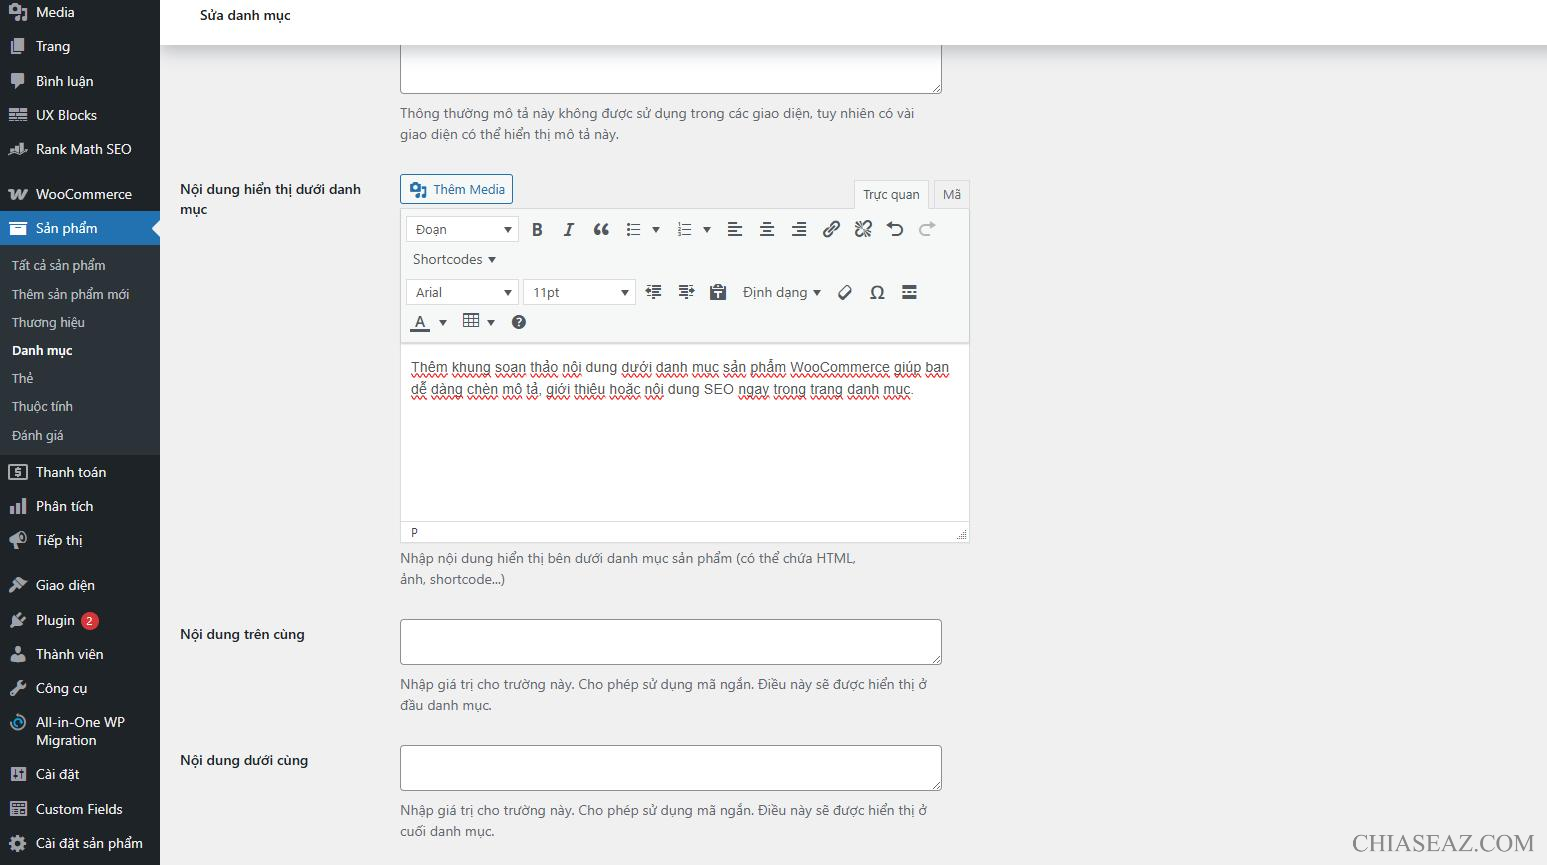Switch to the Mã code tab
The width and height of the screenshot is (1547, 865).
[951, 194]
